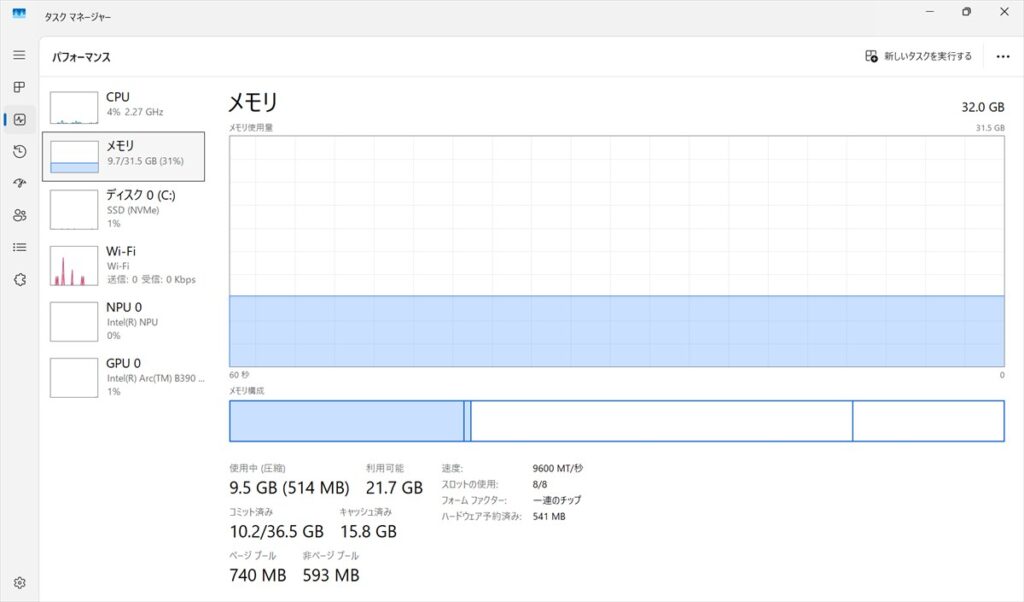Click the GPU 0 mini graph thumbnail

coord(74,377)
